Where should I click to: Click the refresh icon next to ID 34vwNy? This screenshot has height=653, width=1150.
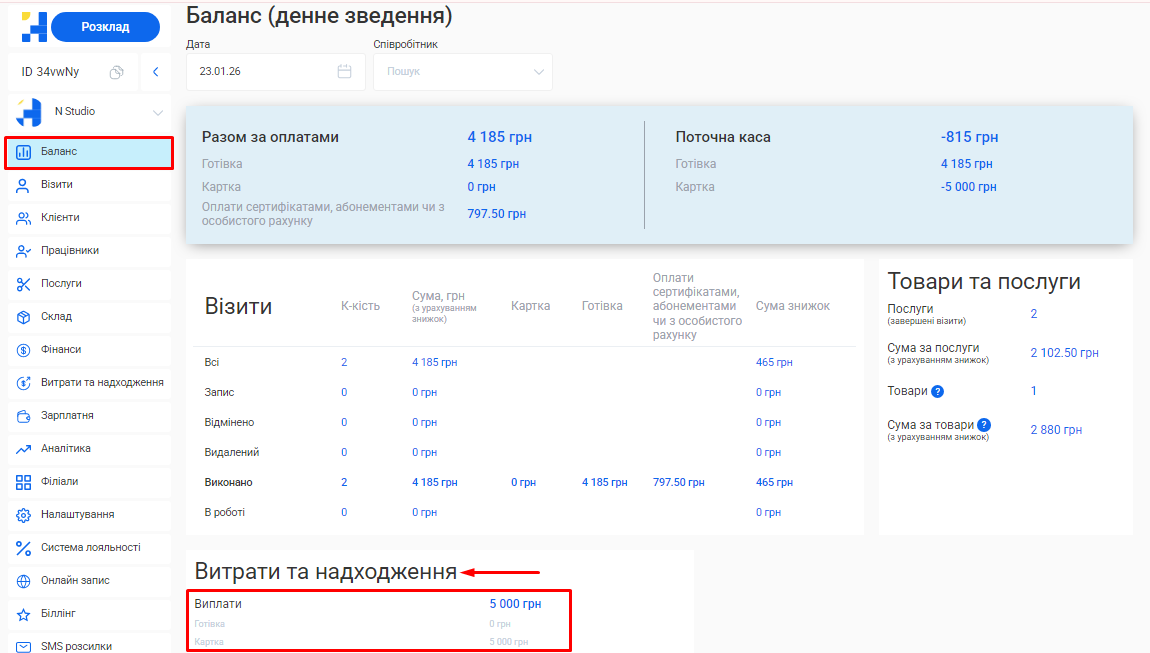(x=116, y=72)
